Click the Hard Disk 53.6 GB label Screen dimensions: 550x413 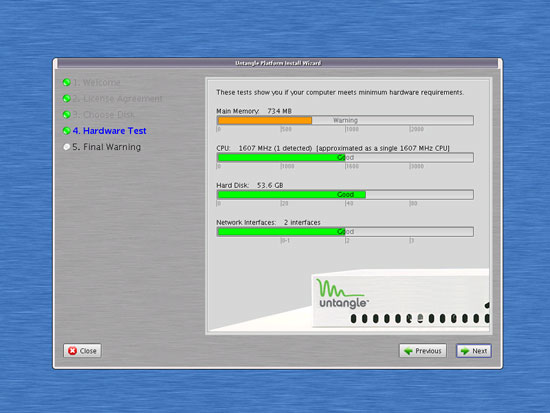(x=249, y=186)
